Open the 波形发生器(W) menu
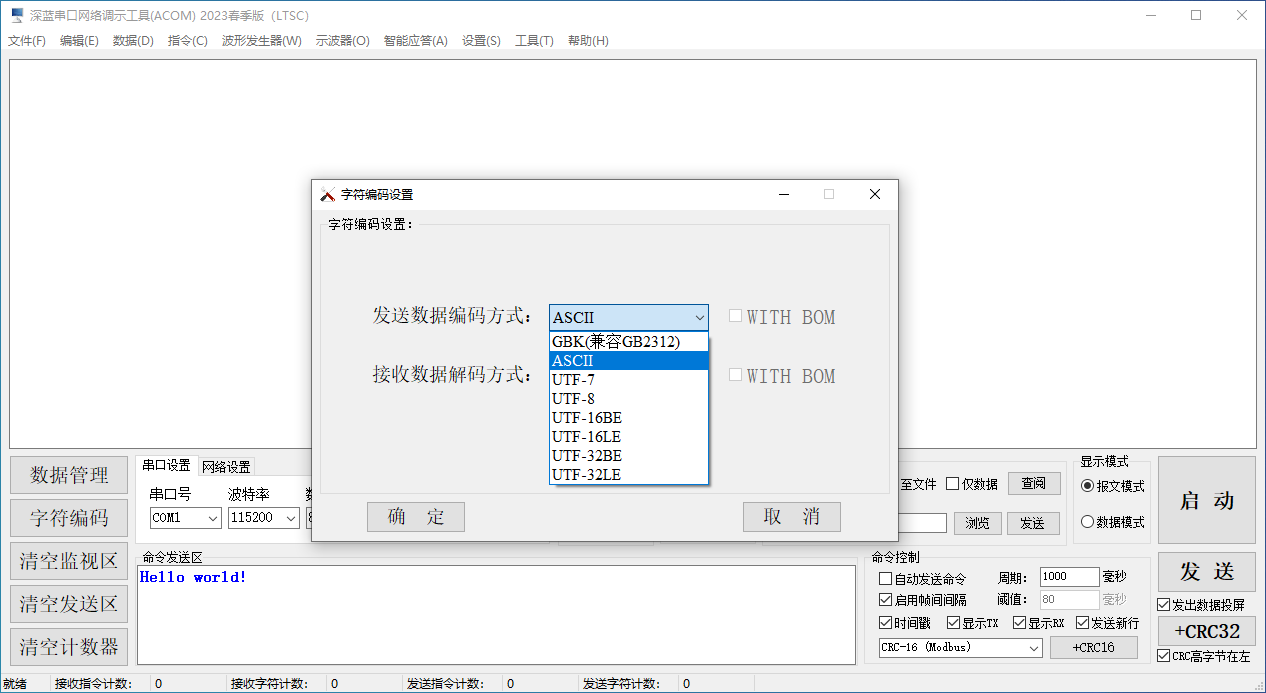 click(262, 41)
